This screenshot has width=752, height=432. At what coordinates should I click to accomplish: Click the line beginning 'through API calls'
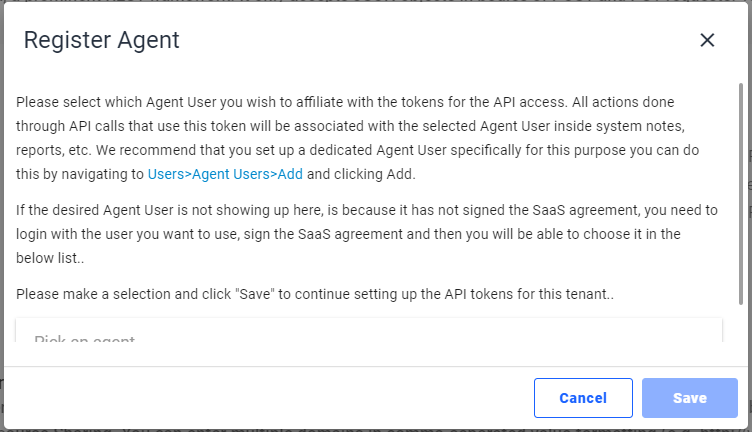350,126
